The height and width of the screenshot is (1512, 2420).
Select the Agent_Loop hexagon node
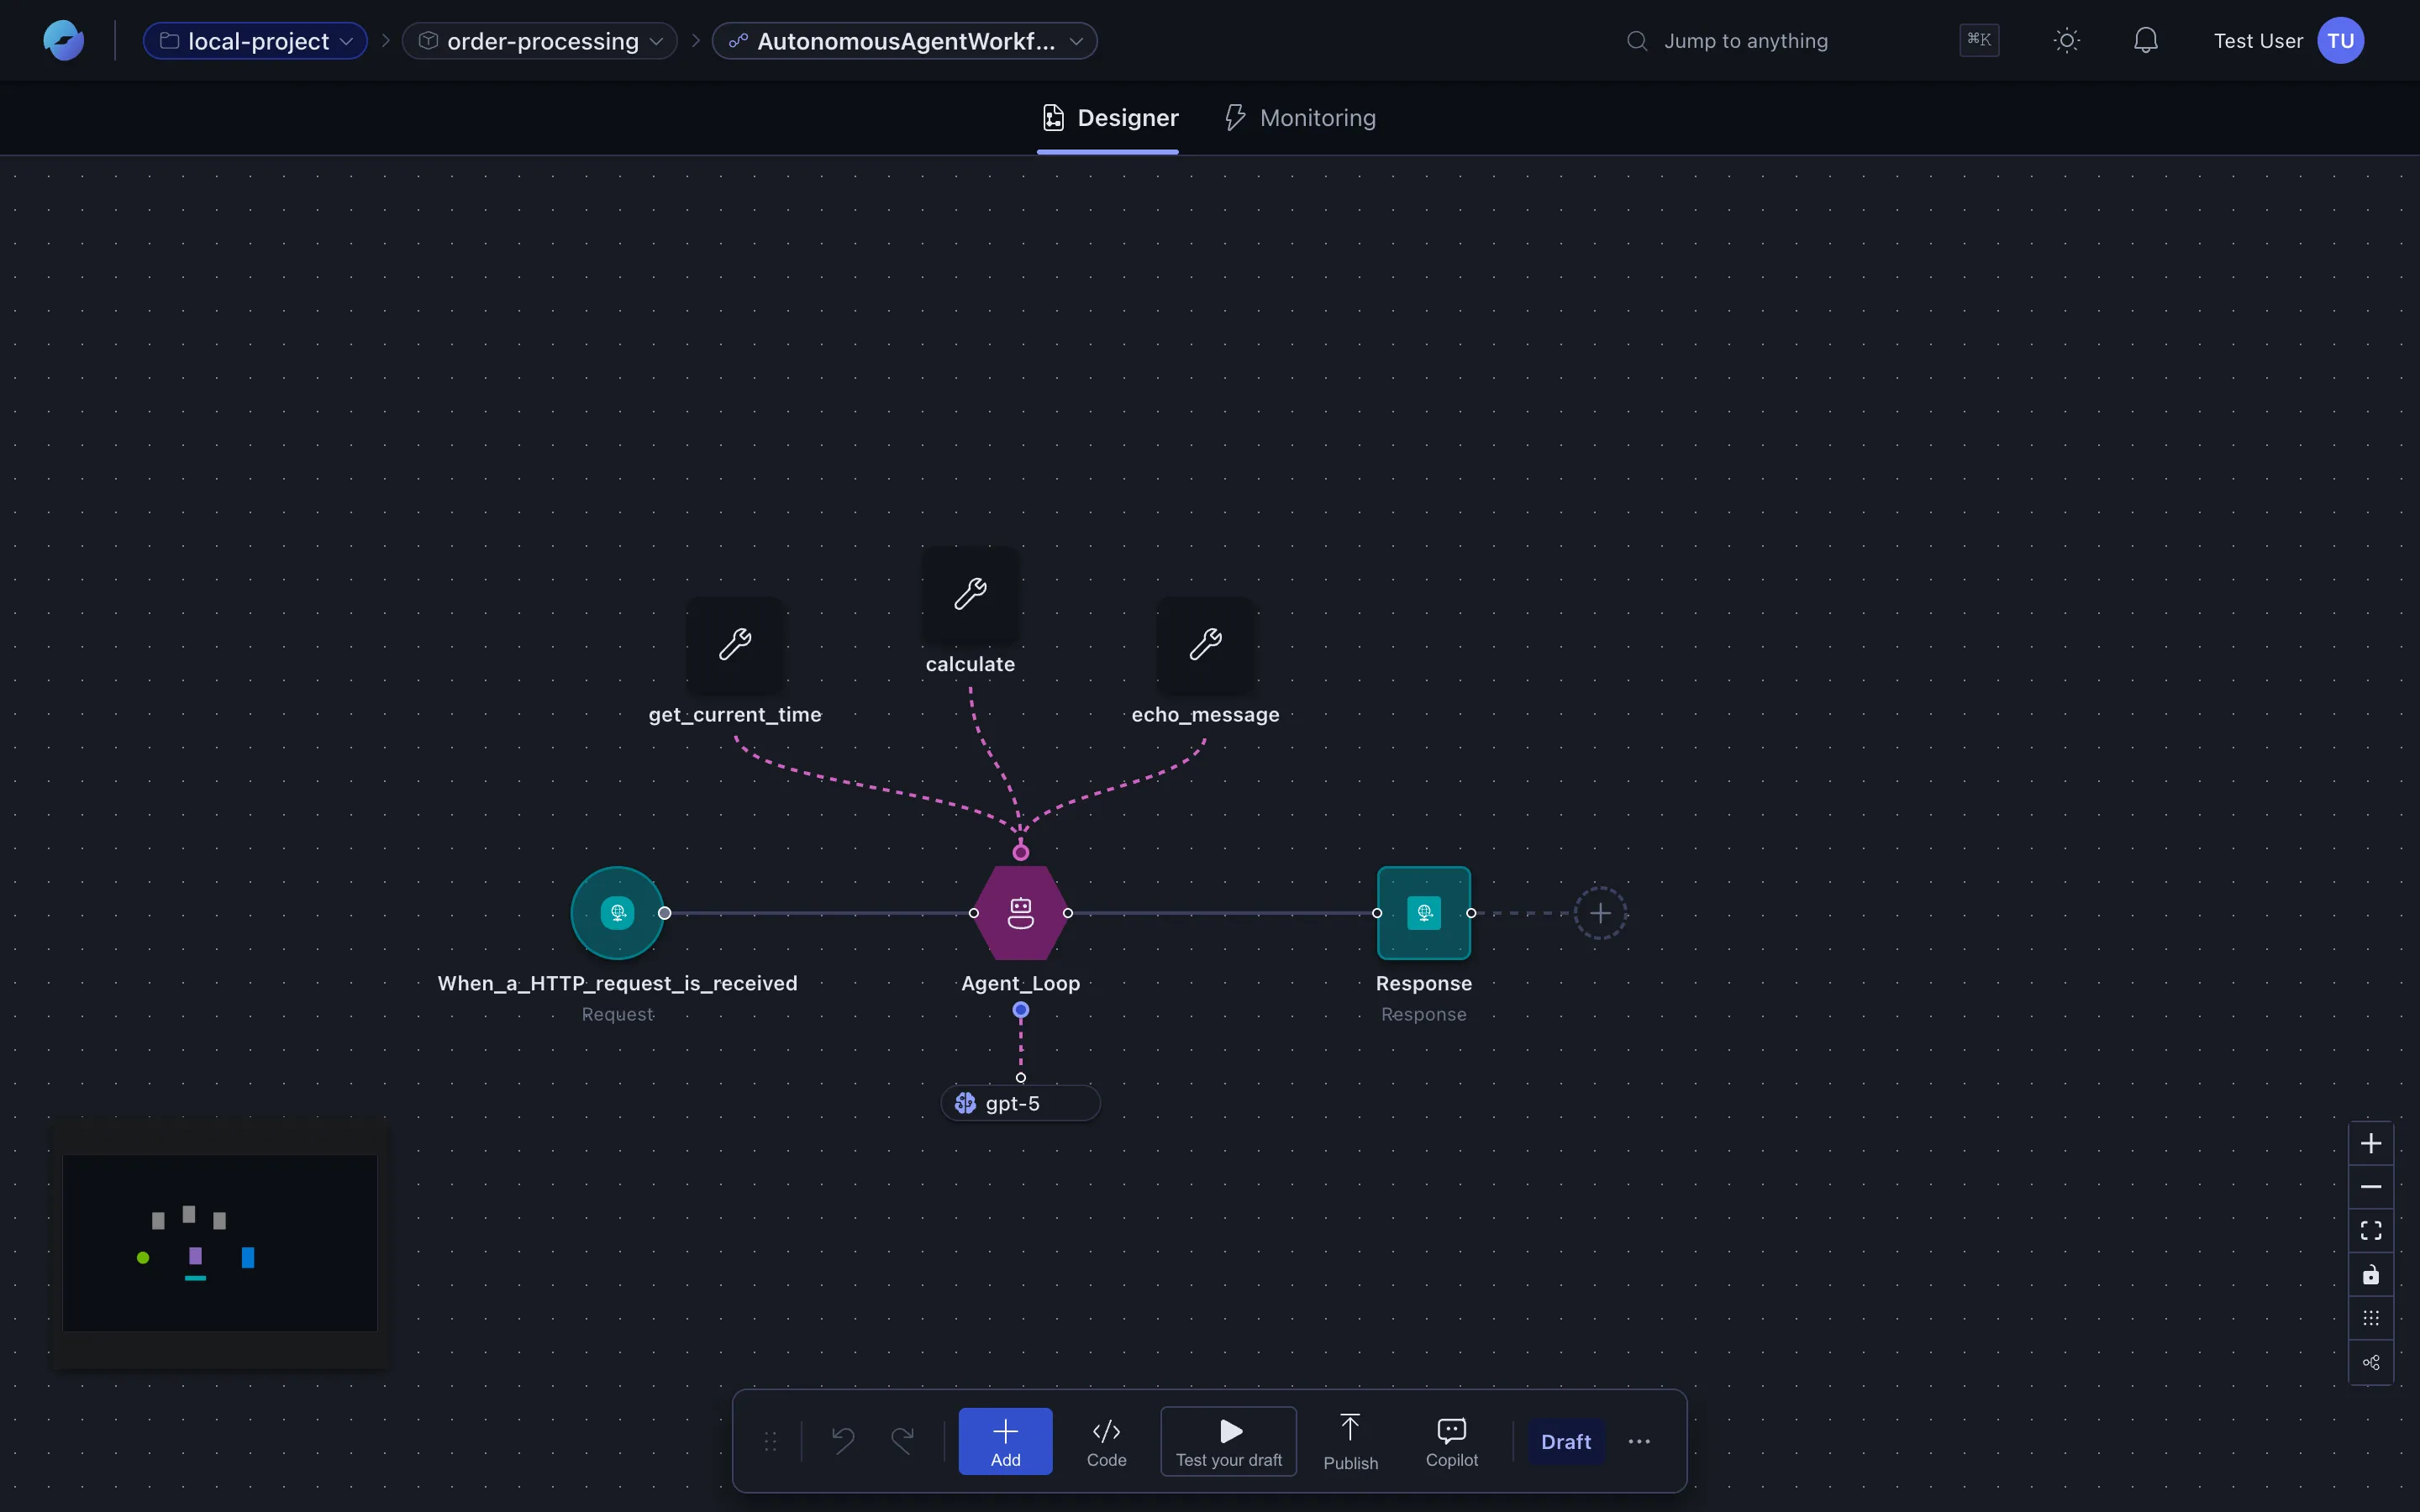pyautogui.click(x=1020, y=913)
